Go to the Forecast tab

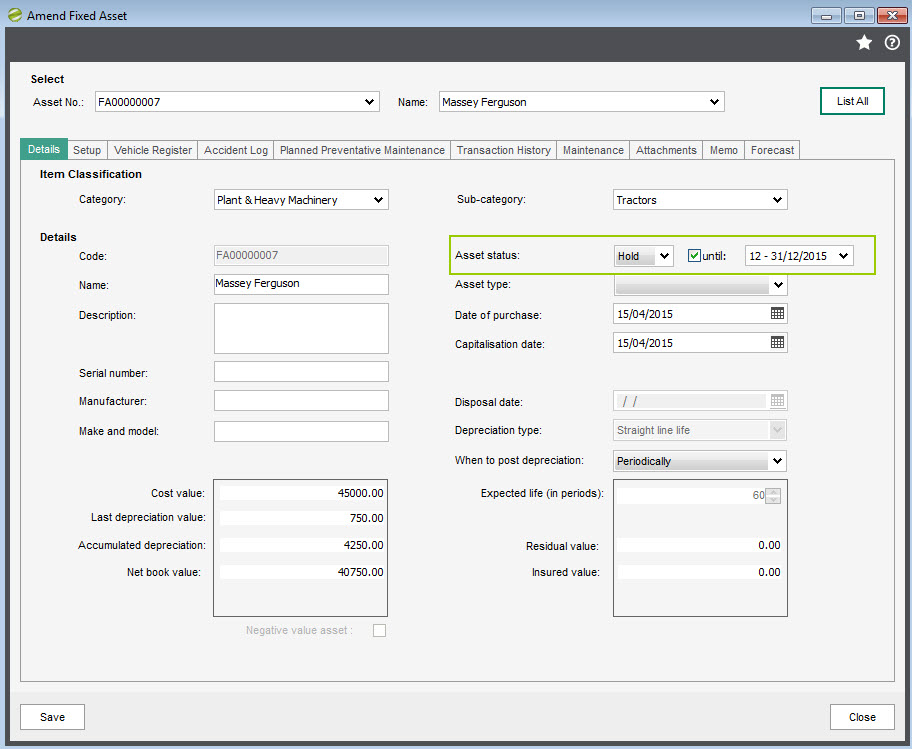(772, 150)
